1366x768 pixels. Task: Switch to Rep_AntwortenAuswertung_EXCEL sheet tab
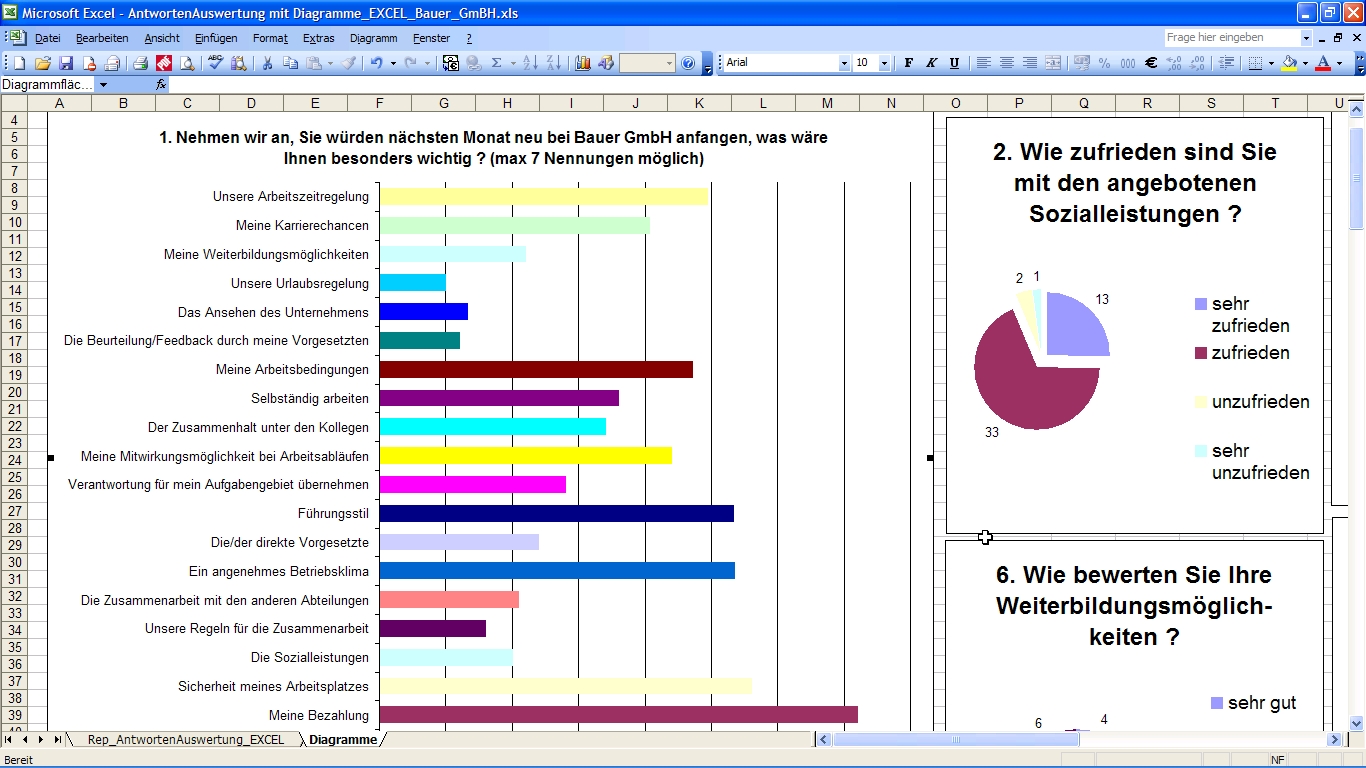pyautogui.click(x=185, y=740)
